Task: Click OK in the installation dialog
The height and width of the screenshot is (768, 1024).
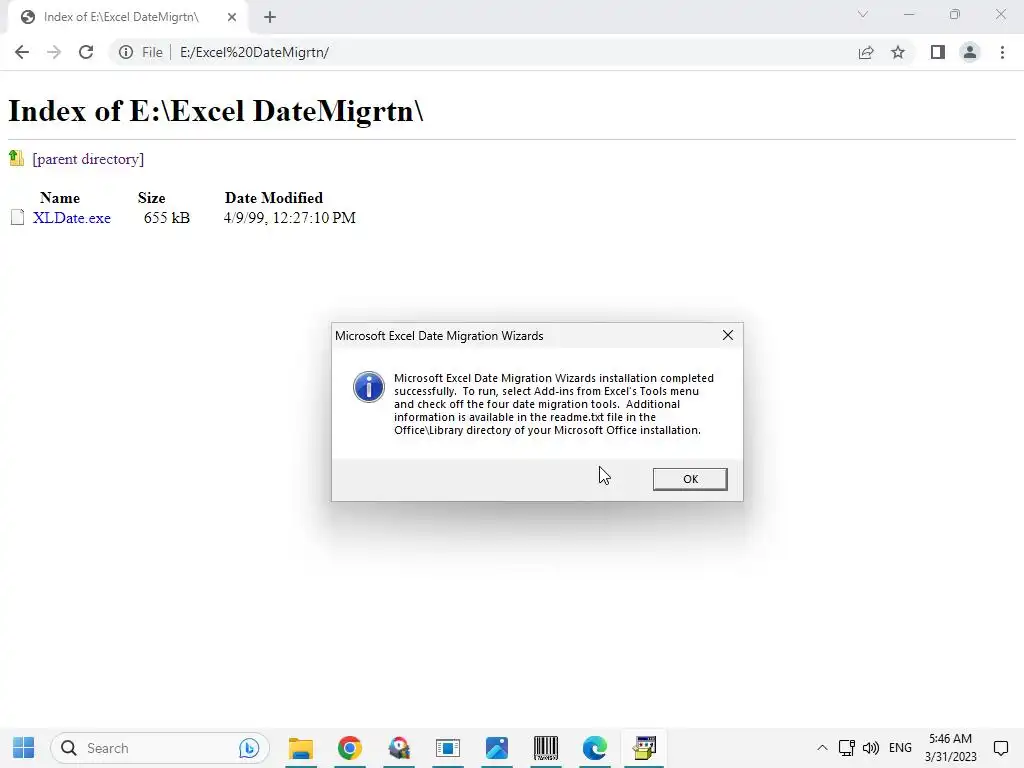Action: 690,479
